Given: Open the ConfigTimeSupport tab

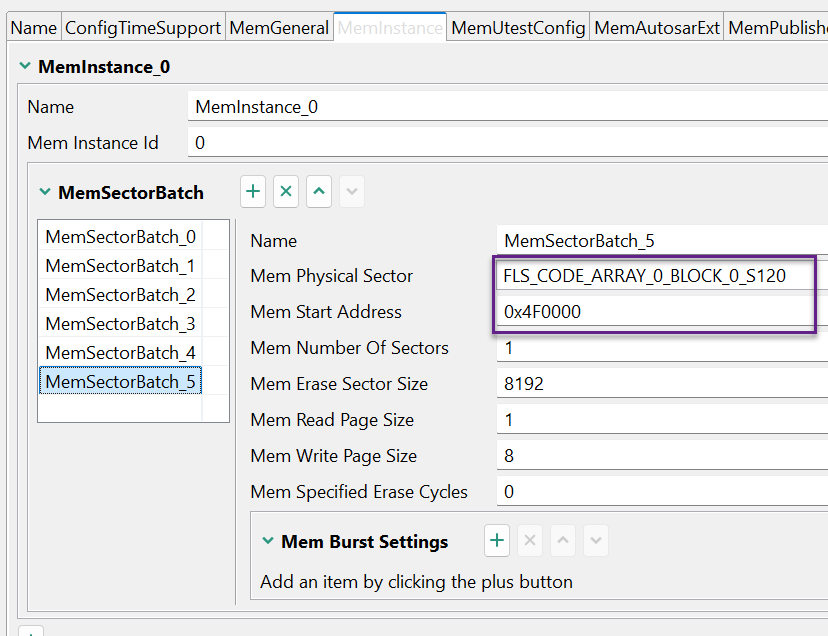Looking at the screenshot, I should click(x=143, y=27).
